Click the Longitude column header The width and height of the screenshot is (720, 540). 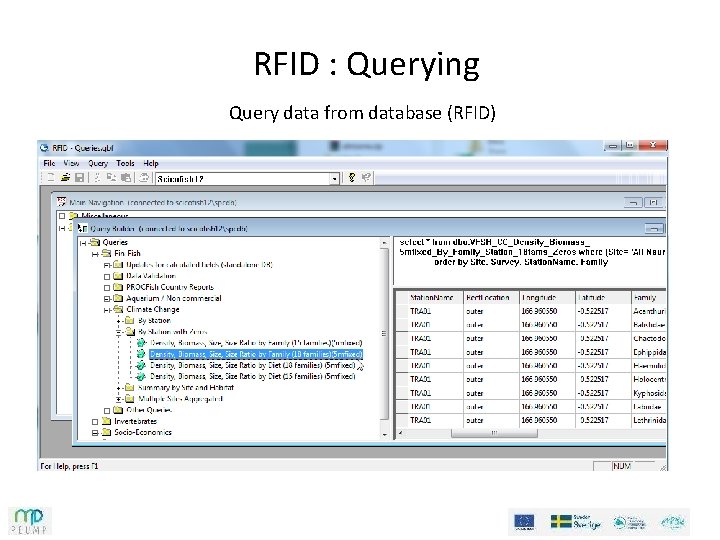[547, 298]
